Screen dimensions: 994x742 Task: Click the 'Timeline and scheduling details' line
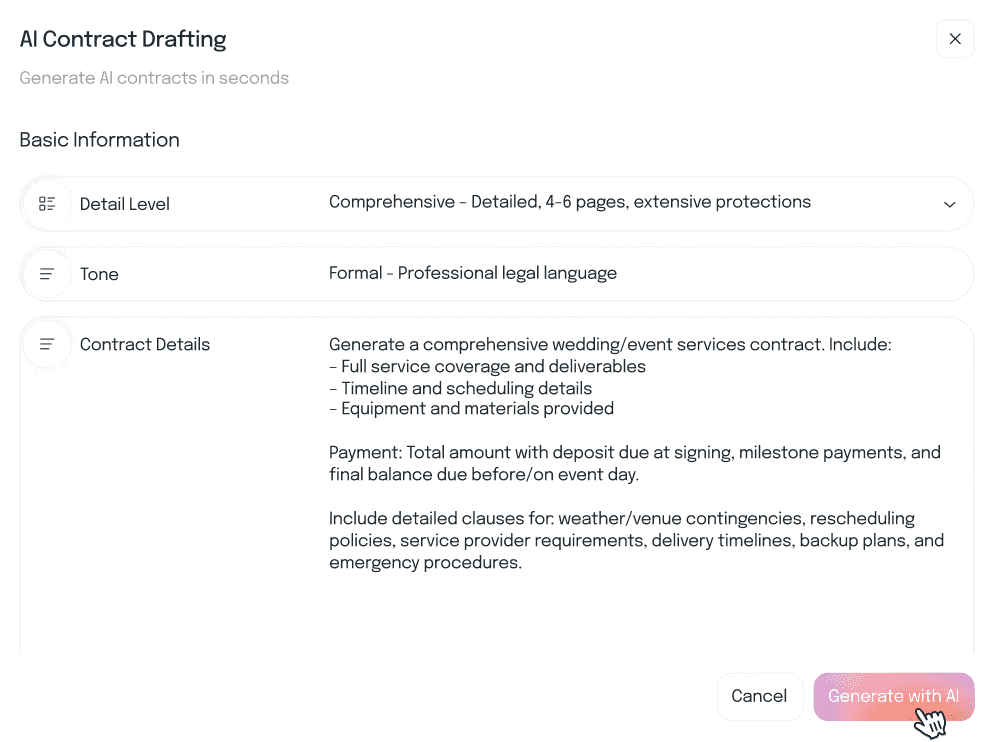[x=466, y=388]
